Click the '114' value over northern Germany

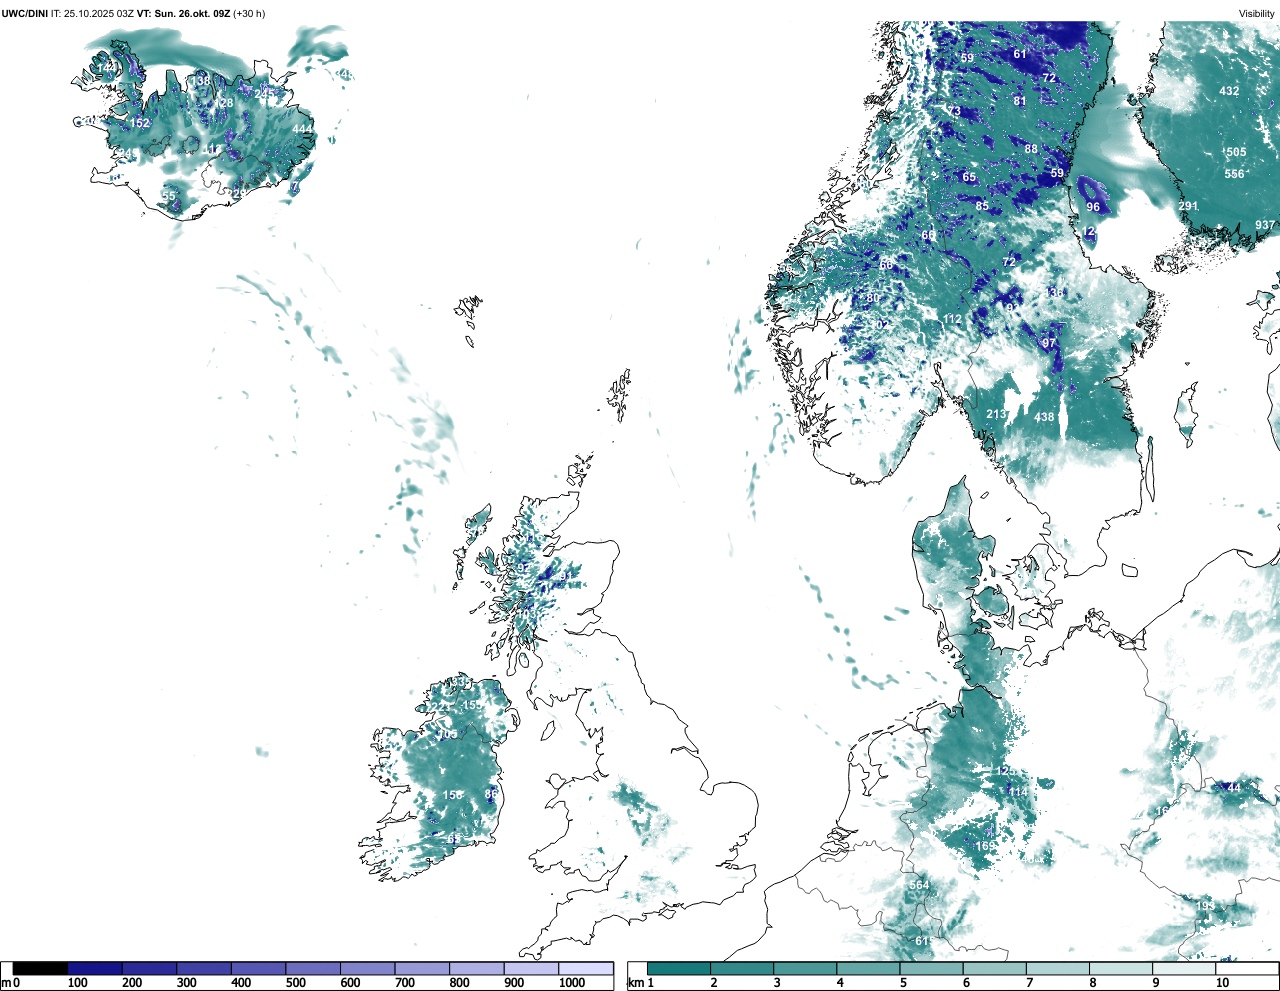pos(1018,792)
